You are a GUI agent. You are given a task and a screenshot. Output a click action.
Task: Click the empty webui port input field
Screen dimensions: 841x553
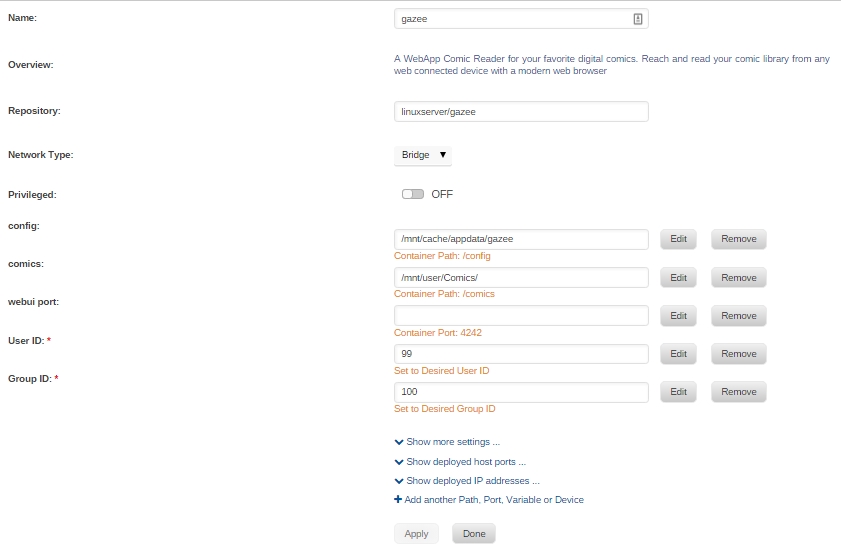click(521, 315)
